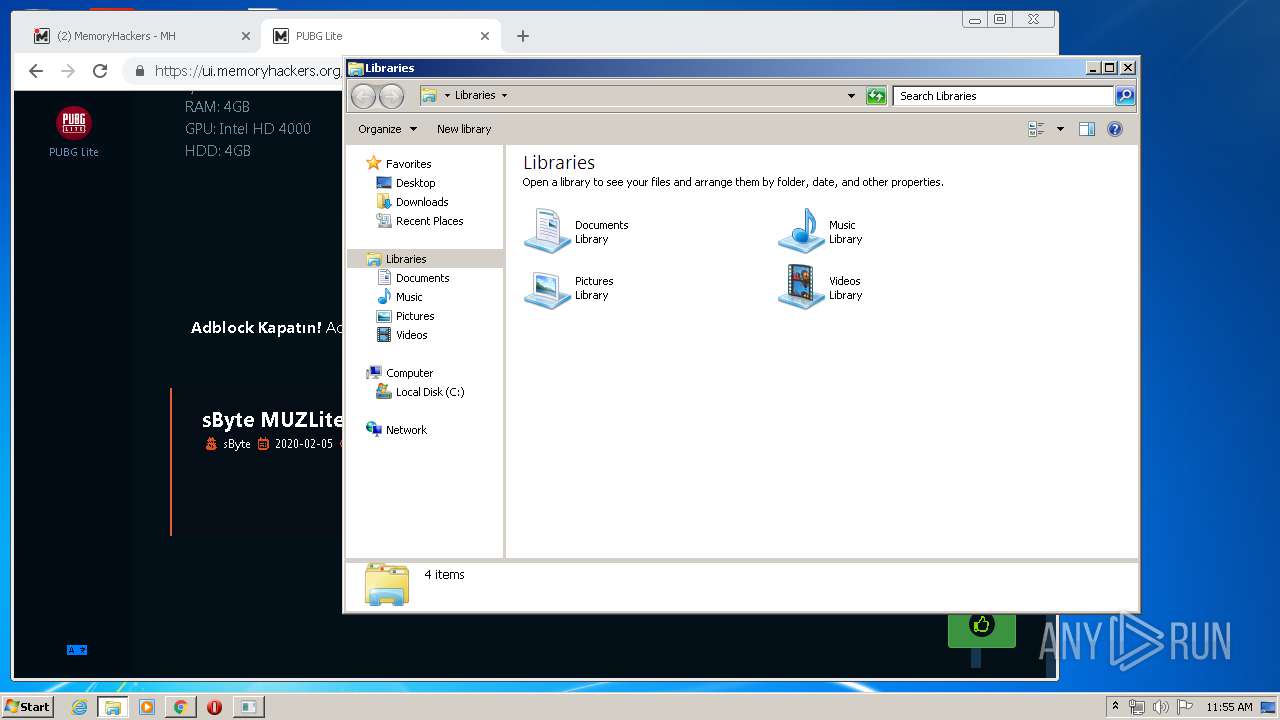Expand root dropdown arrow before Libraries breadcrumb

tap(447, 96)
